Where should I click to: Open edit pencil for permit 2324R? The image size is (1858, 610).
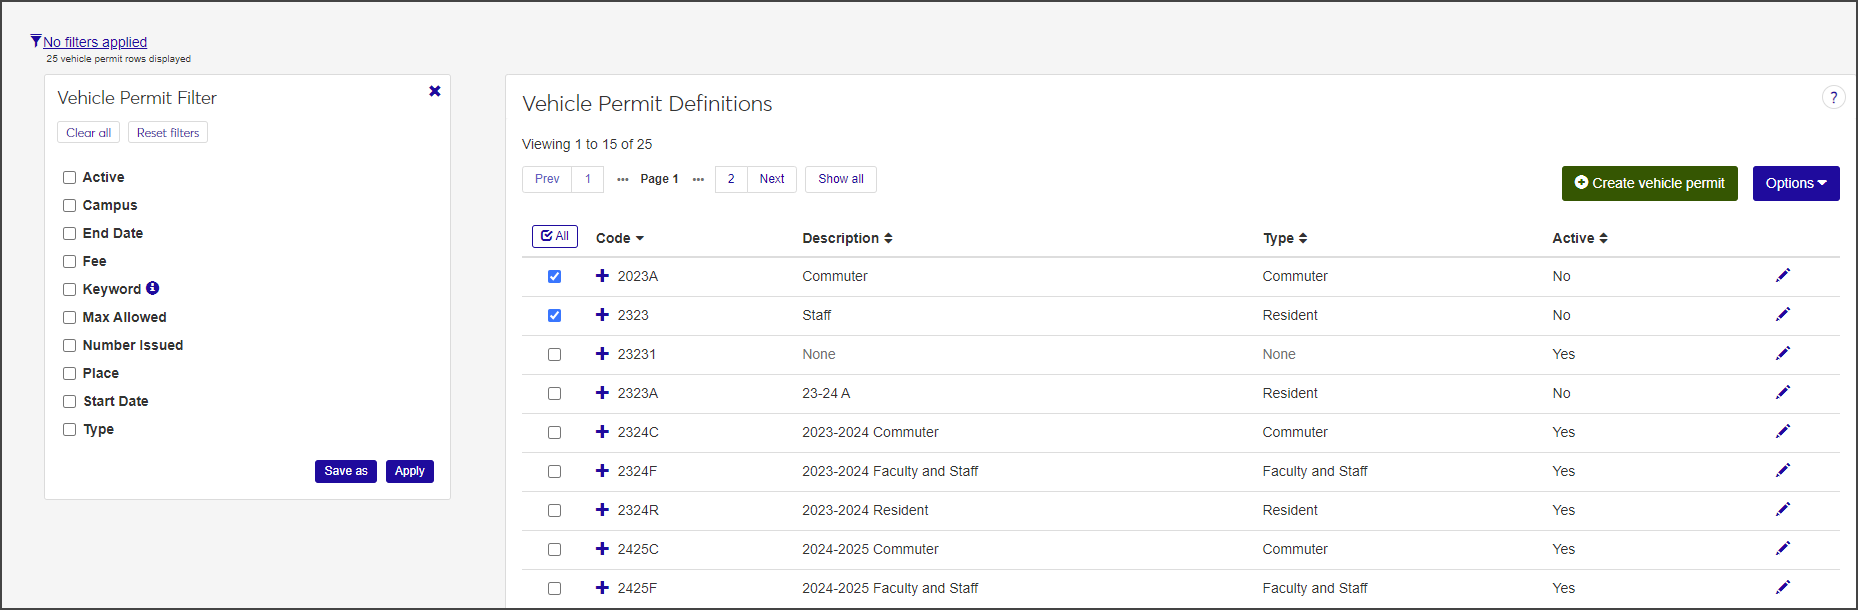click(1782, 510)
